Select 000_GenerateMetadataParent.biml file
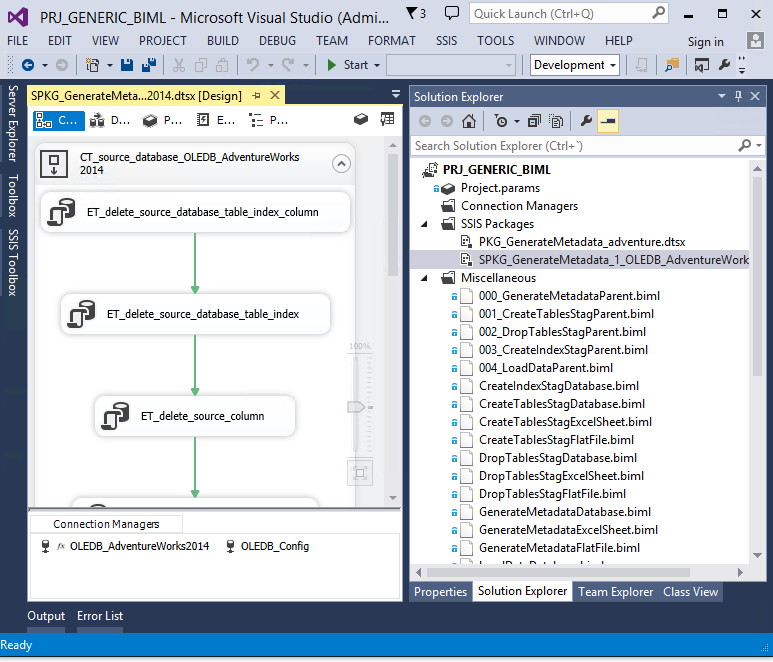773x662 pixels. coord(569,296)
